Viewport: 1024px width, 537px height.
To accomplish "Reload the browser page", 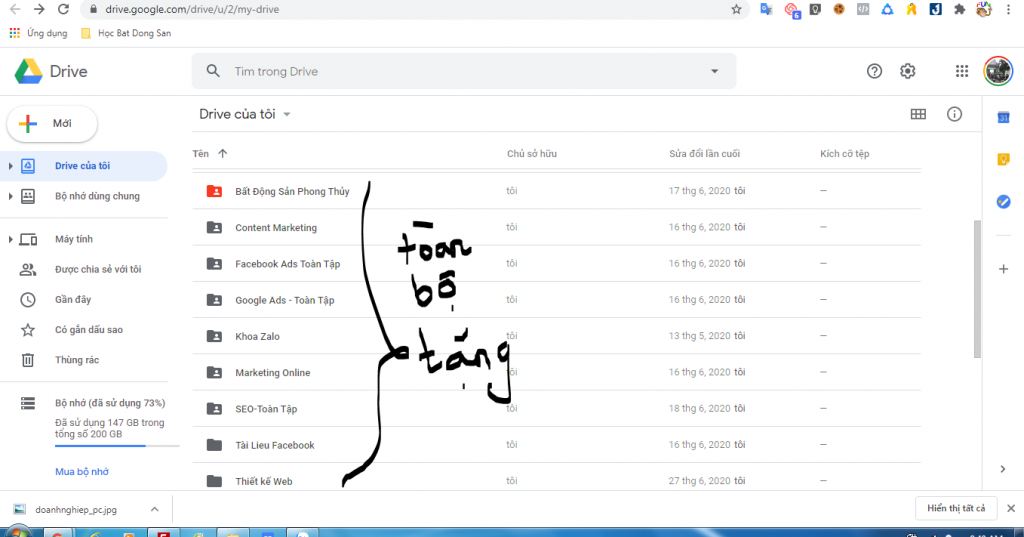I will pyautogui.click(x=63, y=9).
